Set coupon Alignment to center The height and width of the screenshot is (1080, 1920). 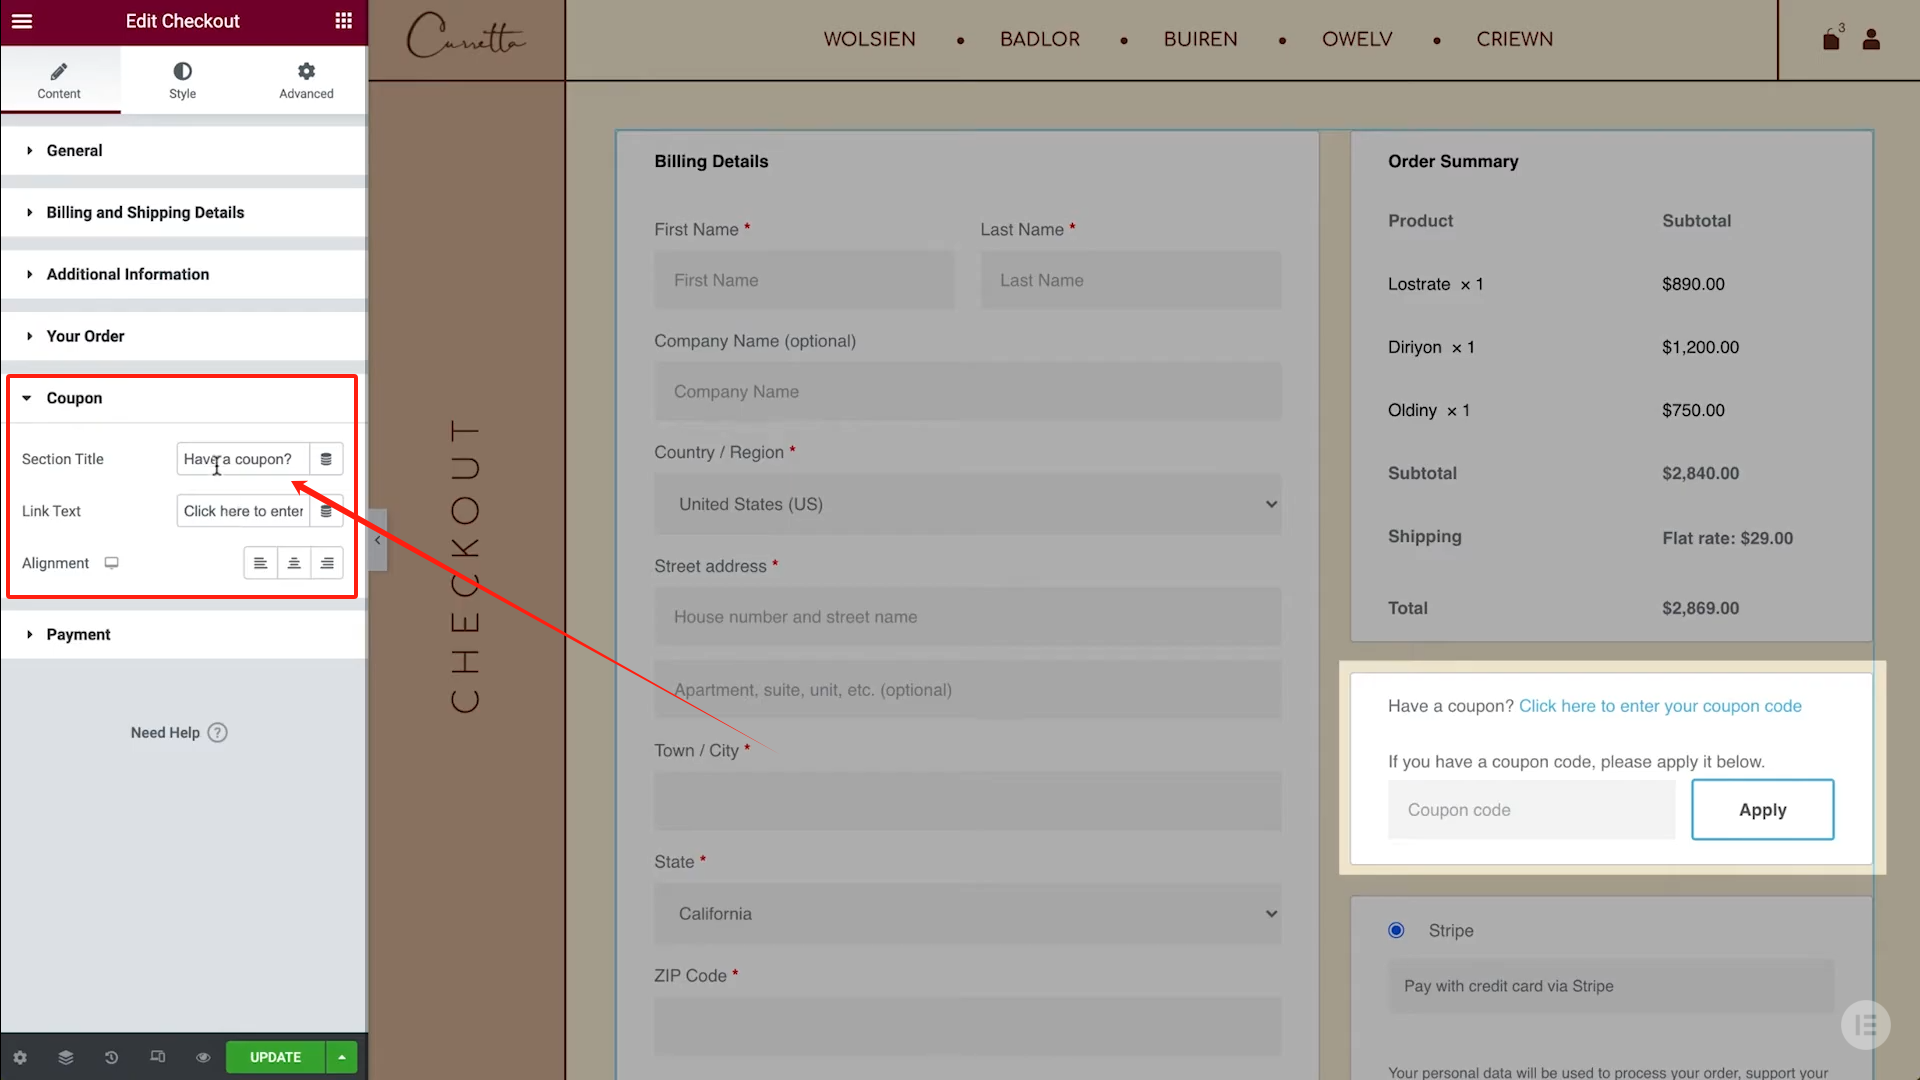click(293, 562)
